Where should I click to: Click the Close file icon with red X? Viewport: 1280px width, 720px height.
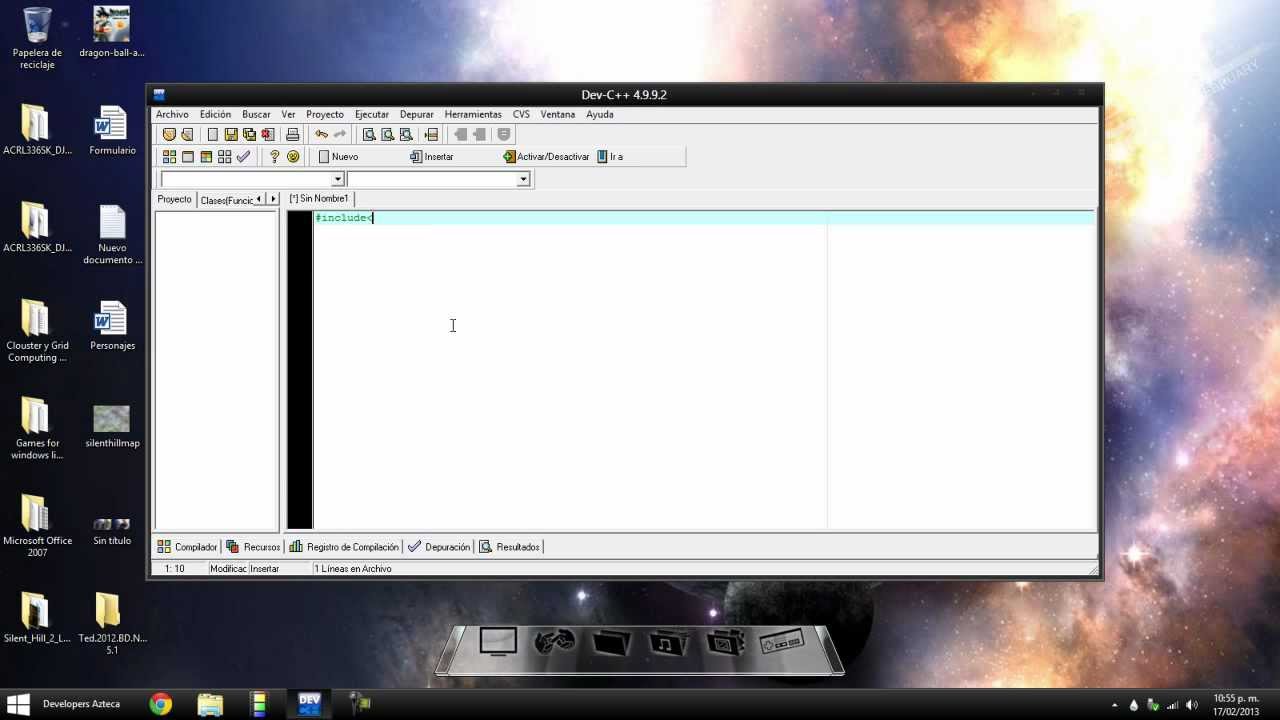[267, 134]
